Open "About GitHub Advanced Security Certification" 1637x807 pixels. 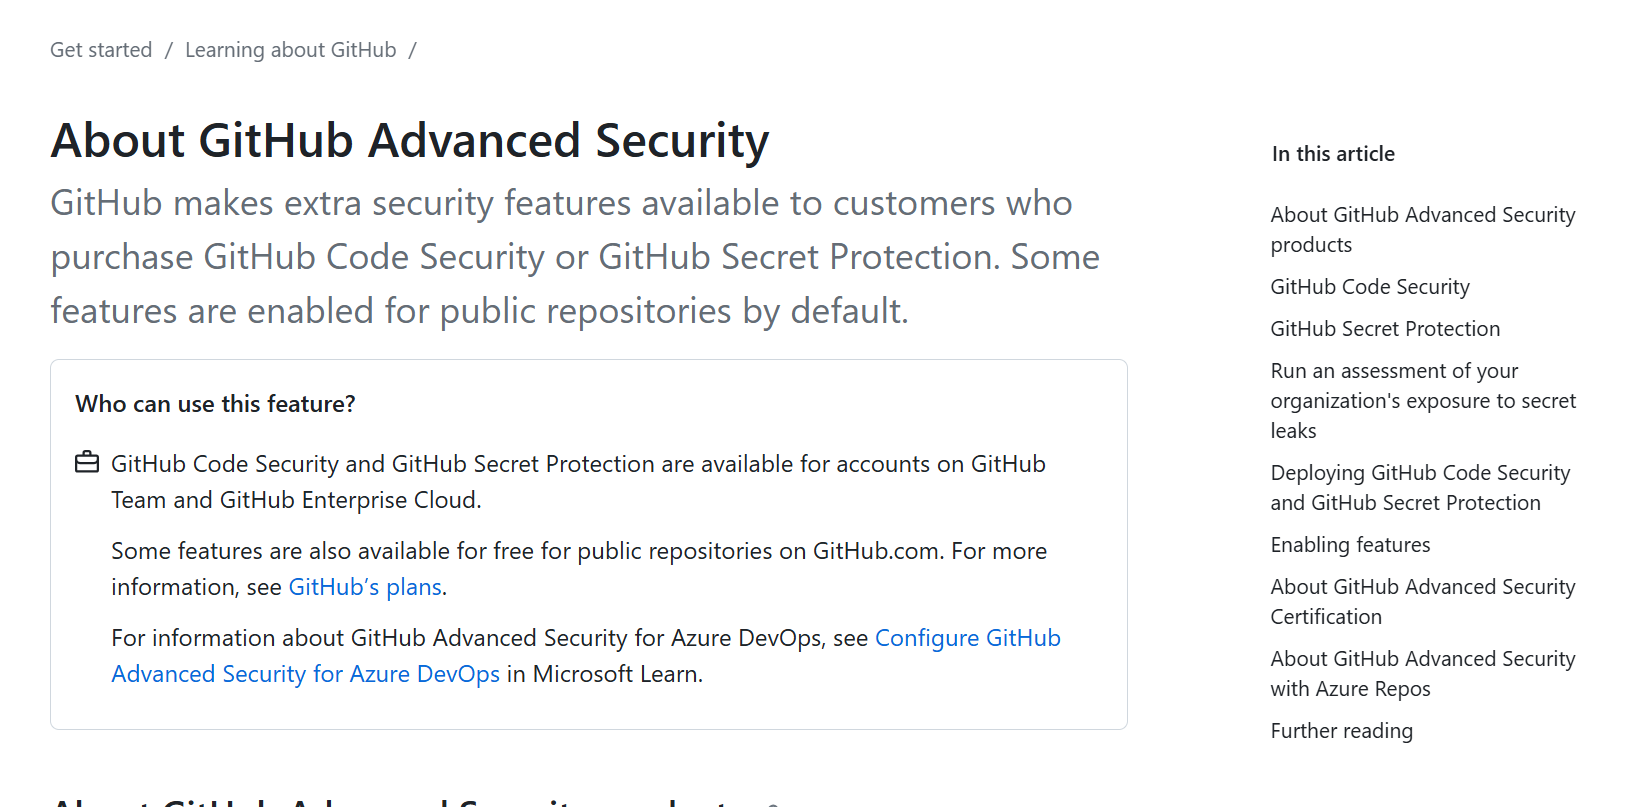coord(1422,601)
